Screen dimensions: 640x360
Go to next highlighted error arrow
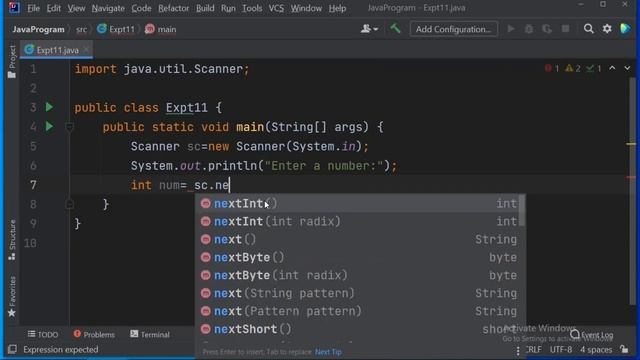click(627, 68)
